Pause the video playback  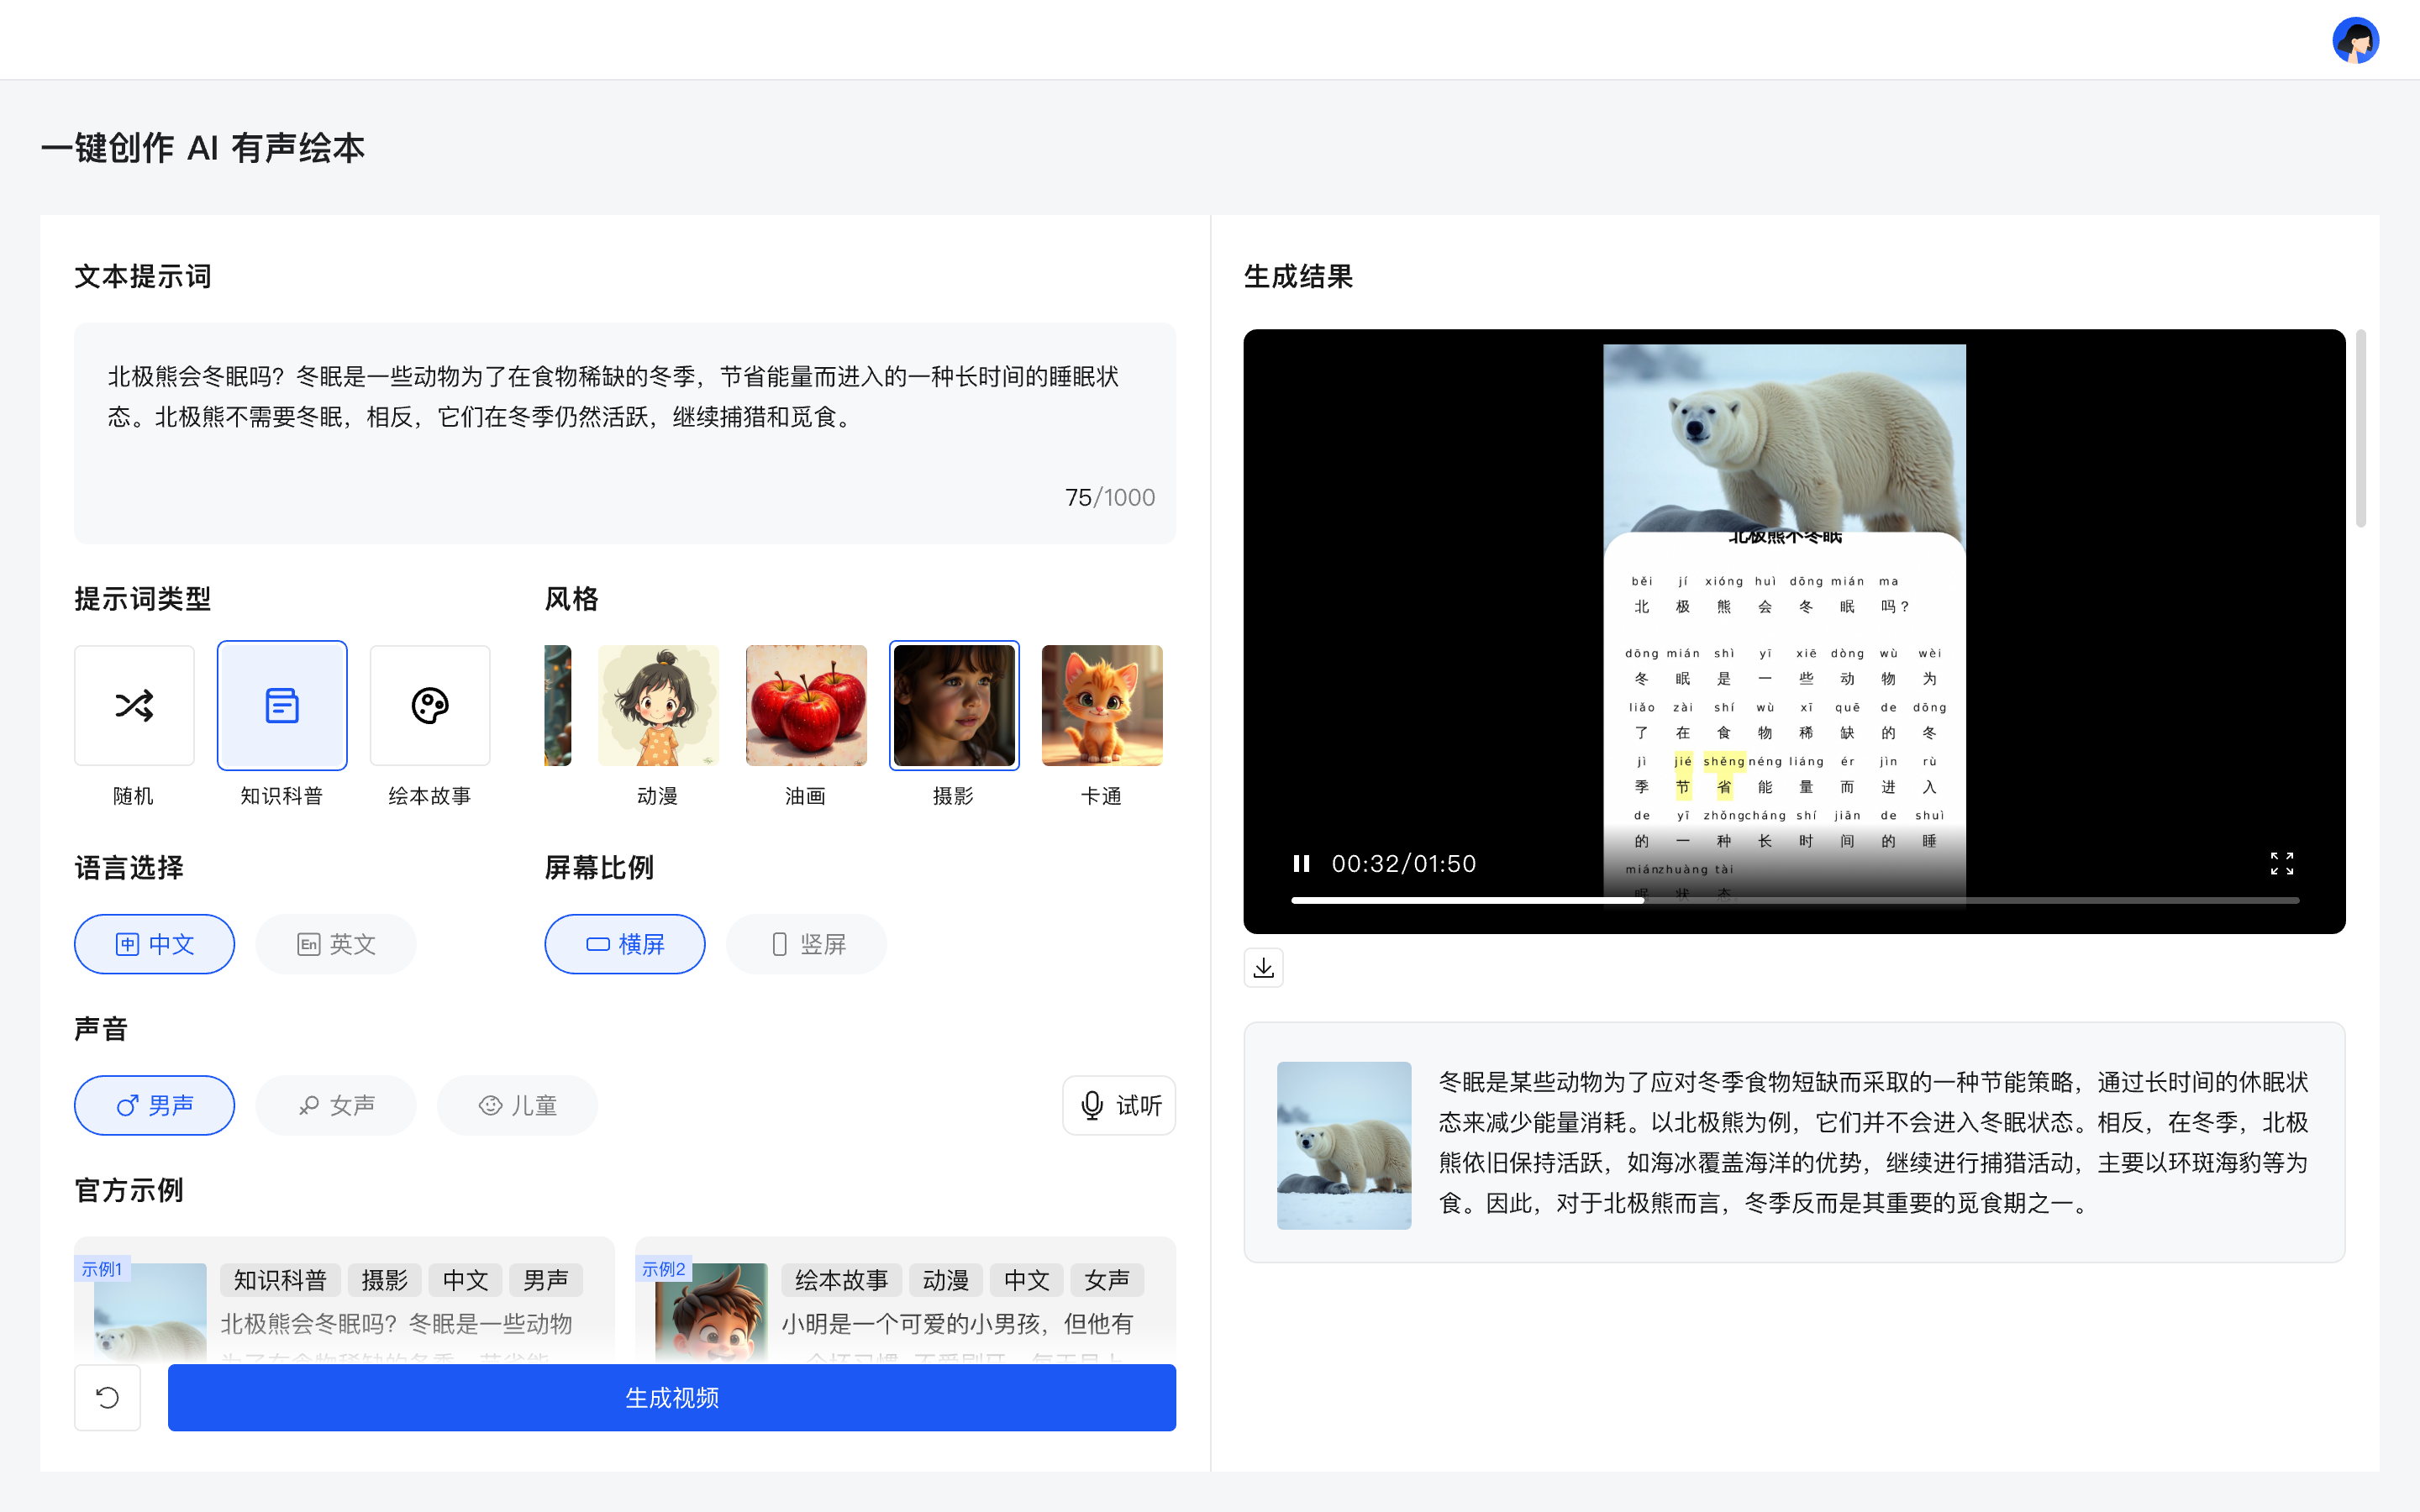click(x=1301, y=863)
